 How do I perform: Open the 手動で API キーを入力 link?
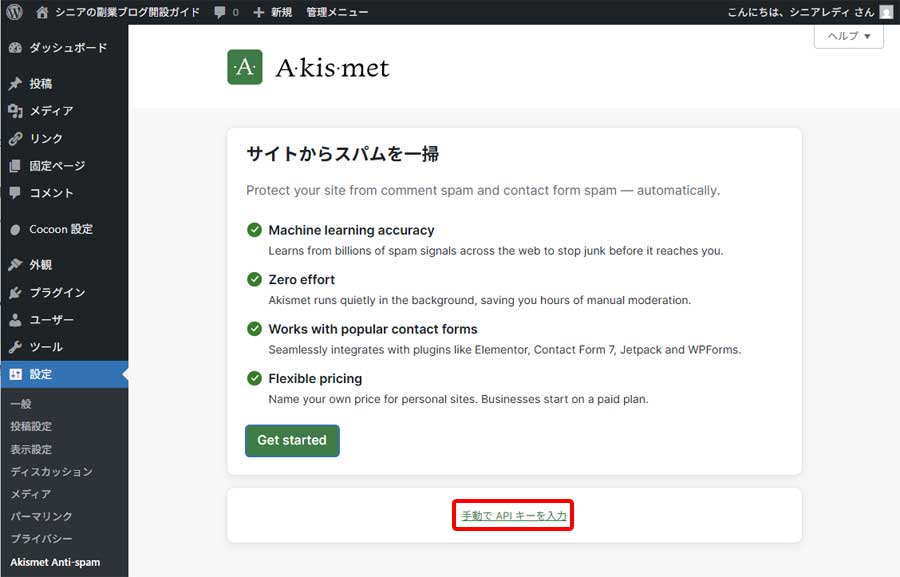pyautogui.click(x=512, y=514)
